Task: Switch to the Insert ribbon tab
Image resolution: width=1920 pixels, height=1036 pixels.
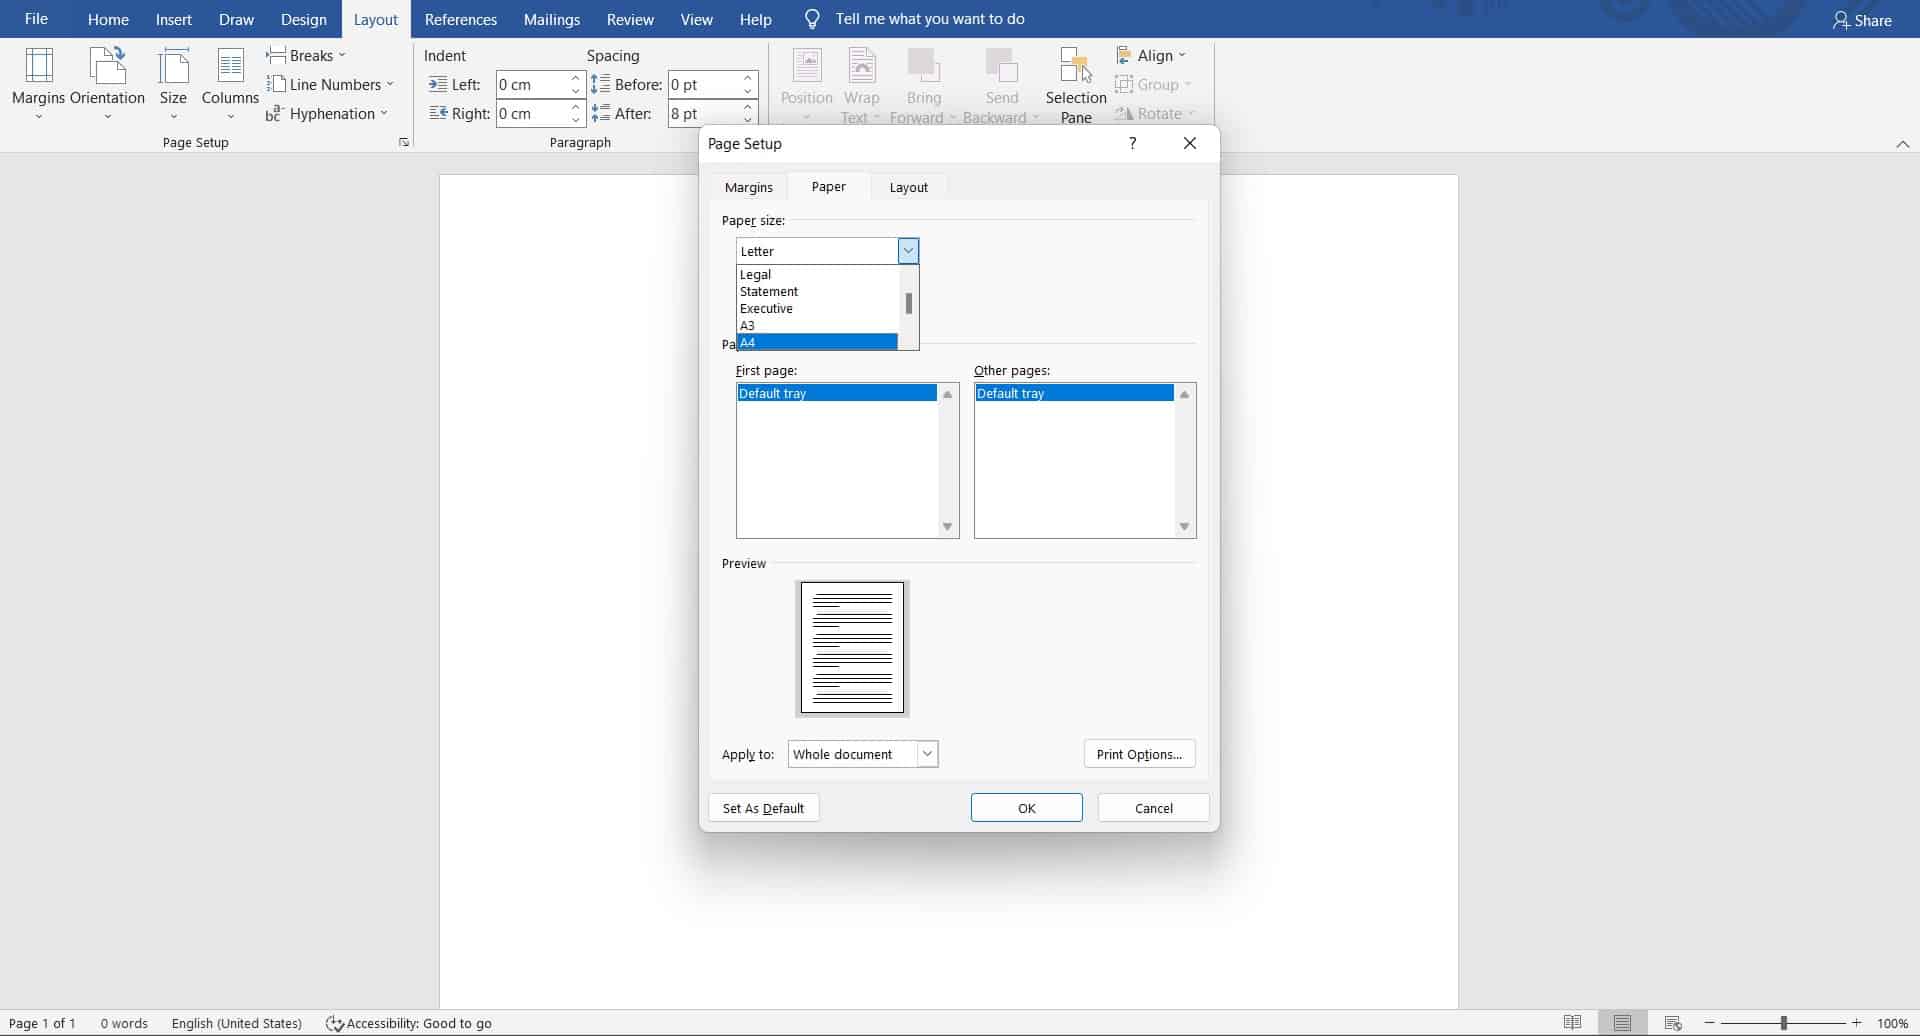Action: pos(174,19)
